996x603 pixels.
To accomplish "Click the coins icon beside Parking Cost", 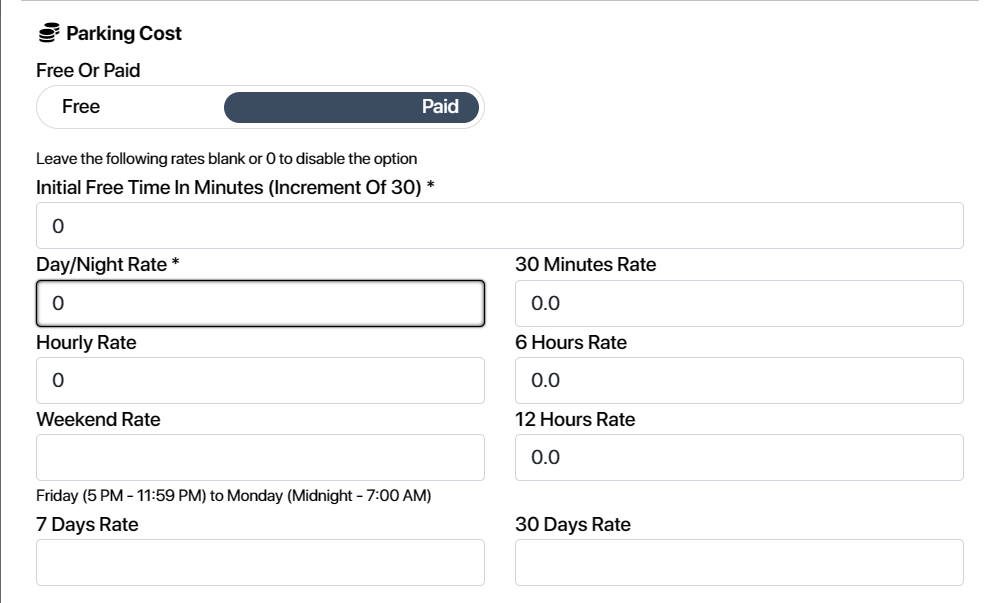I will click(49, 33).
